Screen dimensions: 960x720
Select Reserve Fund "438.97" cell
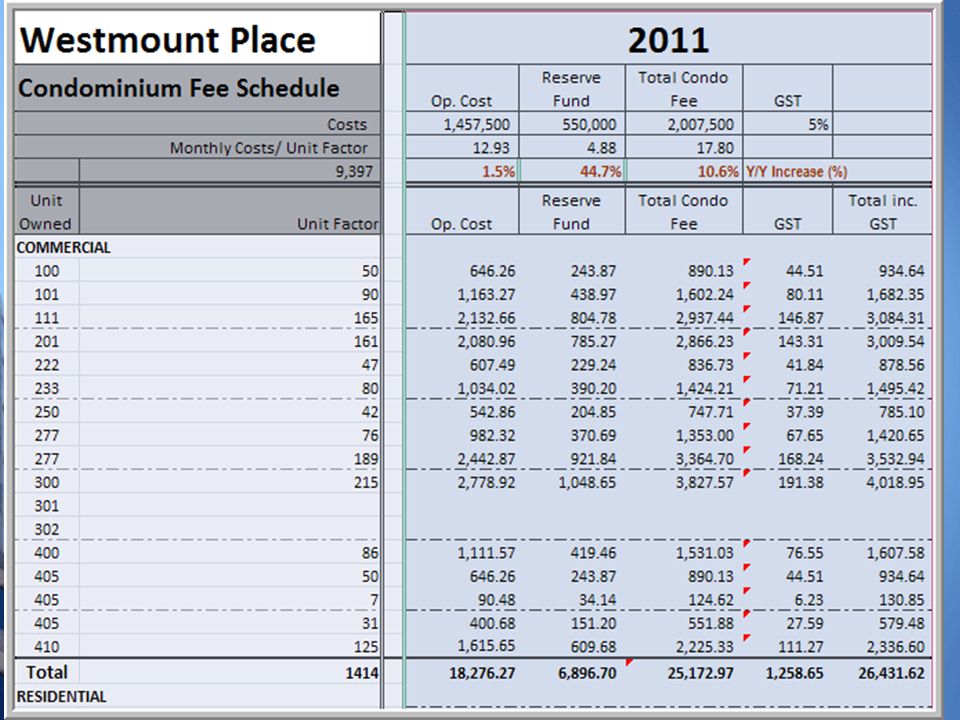click(593, 294)
